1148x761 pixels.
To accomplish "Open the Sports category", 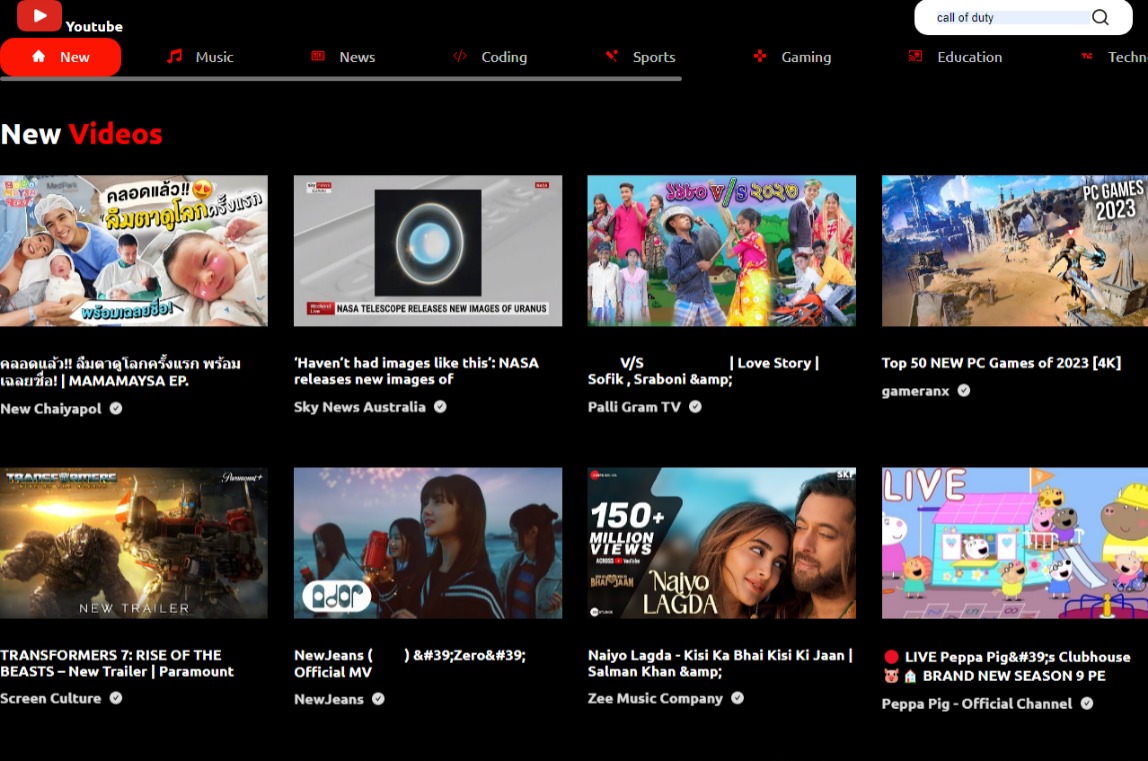I will click(640, 57).
